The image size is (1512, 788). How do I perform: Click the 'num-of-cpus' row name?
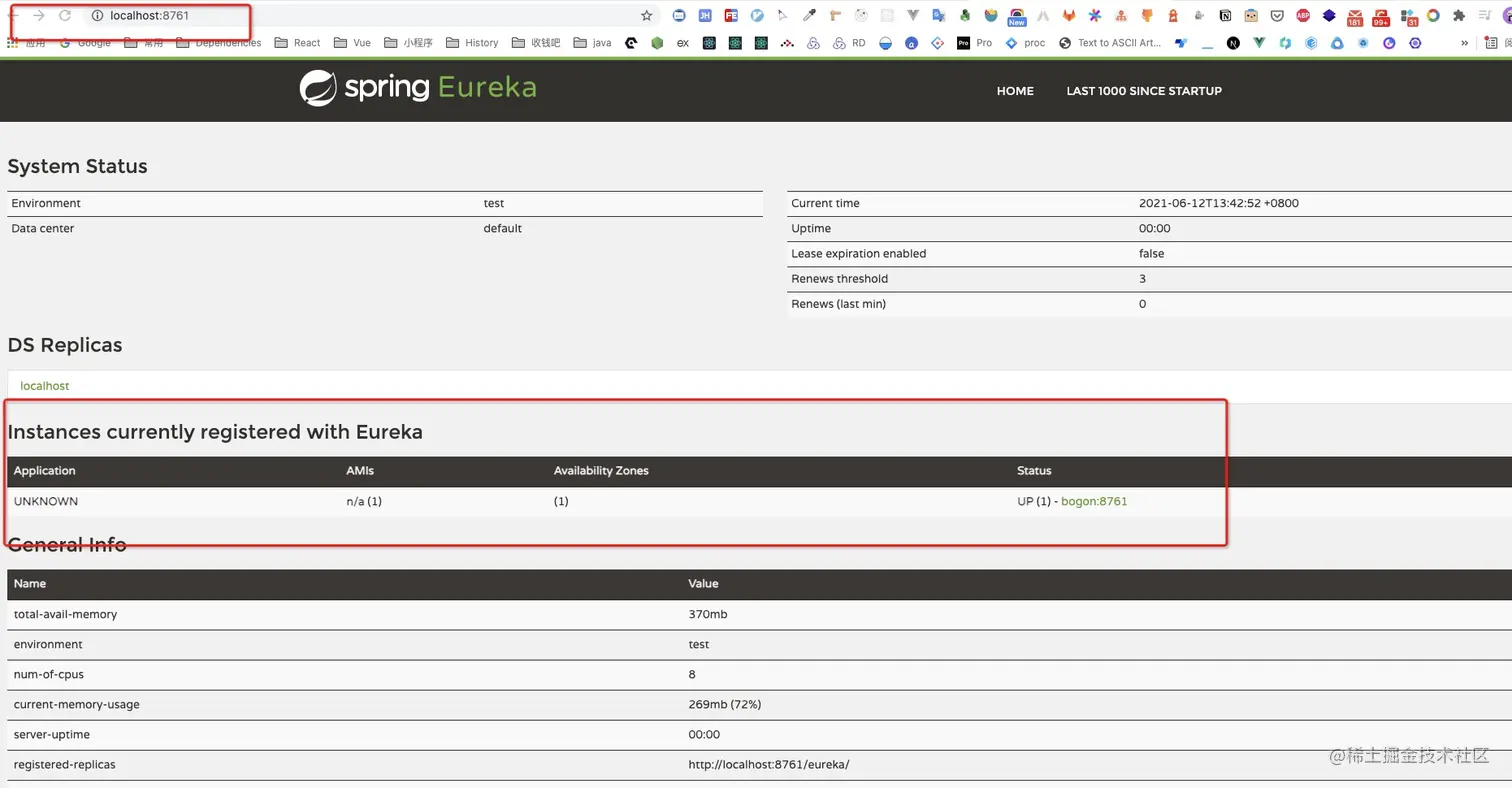(49, 675)
